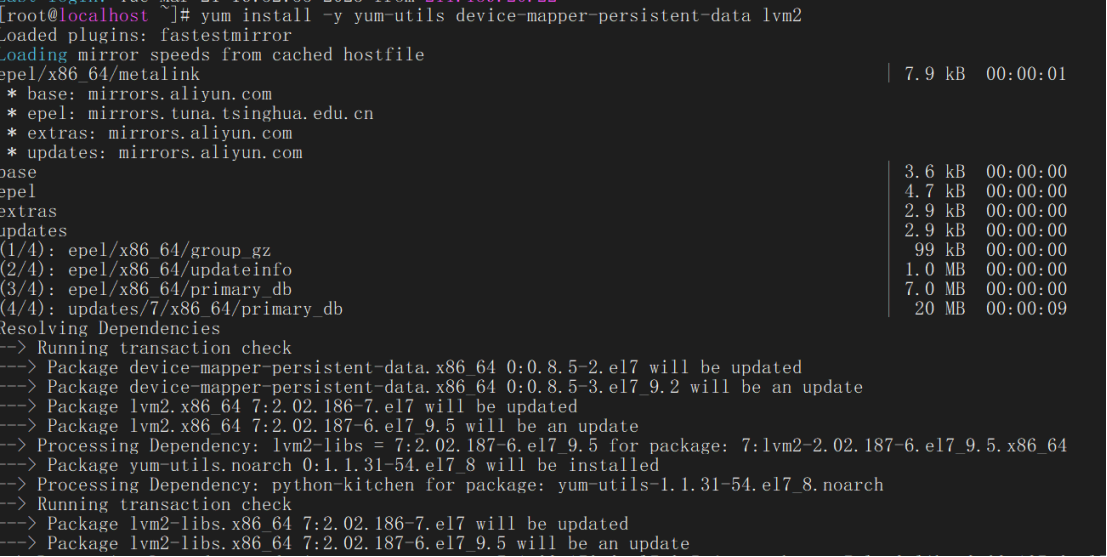
Task: Click the cyan 'Loading' word
Action: (34, 55)
